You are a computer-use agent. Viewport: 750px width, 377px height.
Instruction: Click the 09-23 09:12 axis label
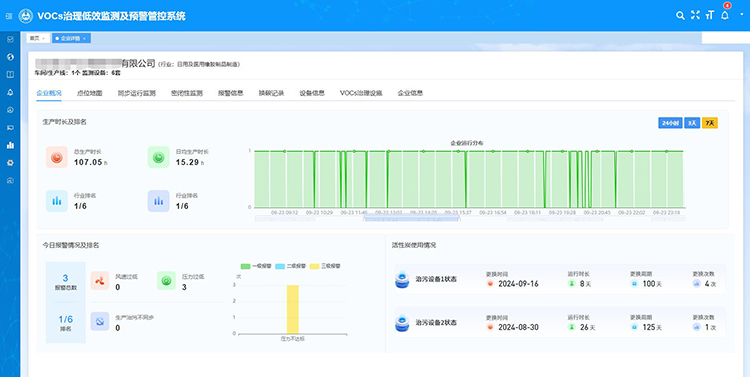(285, 212)
